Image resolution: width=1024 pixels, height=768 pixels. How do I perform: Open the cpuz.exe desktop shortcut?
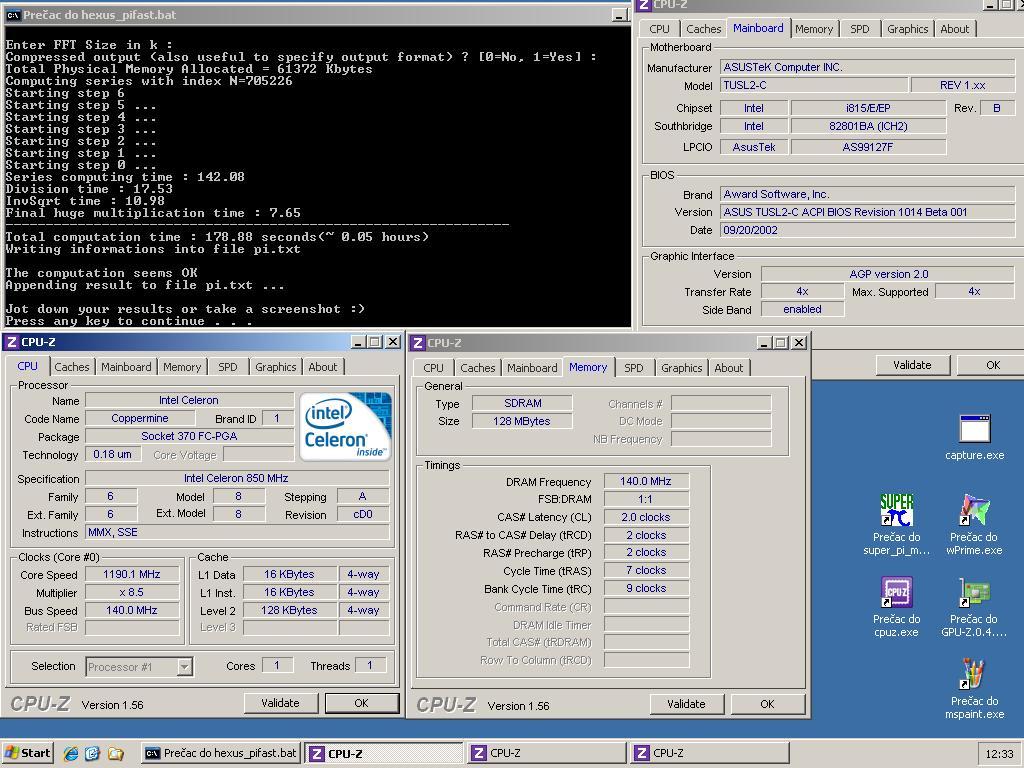(x=896, y=607)
